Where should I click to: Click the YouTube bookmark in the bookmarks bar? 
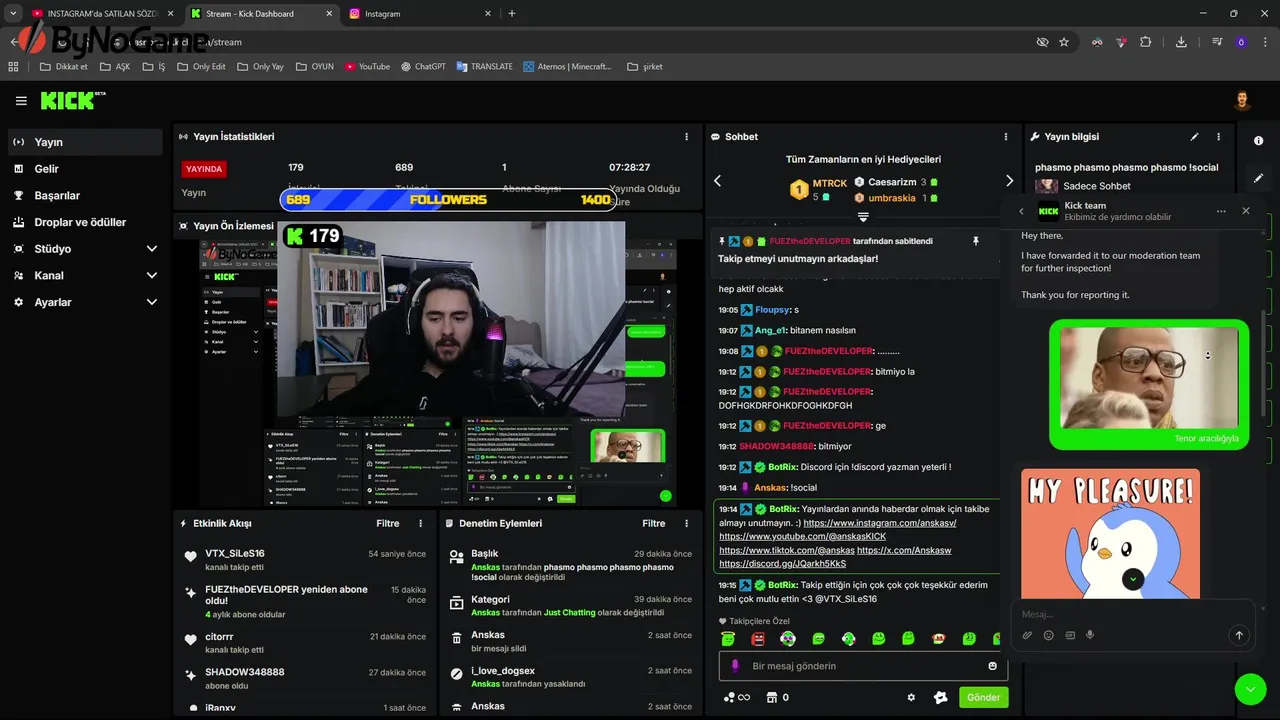(x=367, y=67)
